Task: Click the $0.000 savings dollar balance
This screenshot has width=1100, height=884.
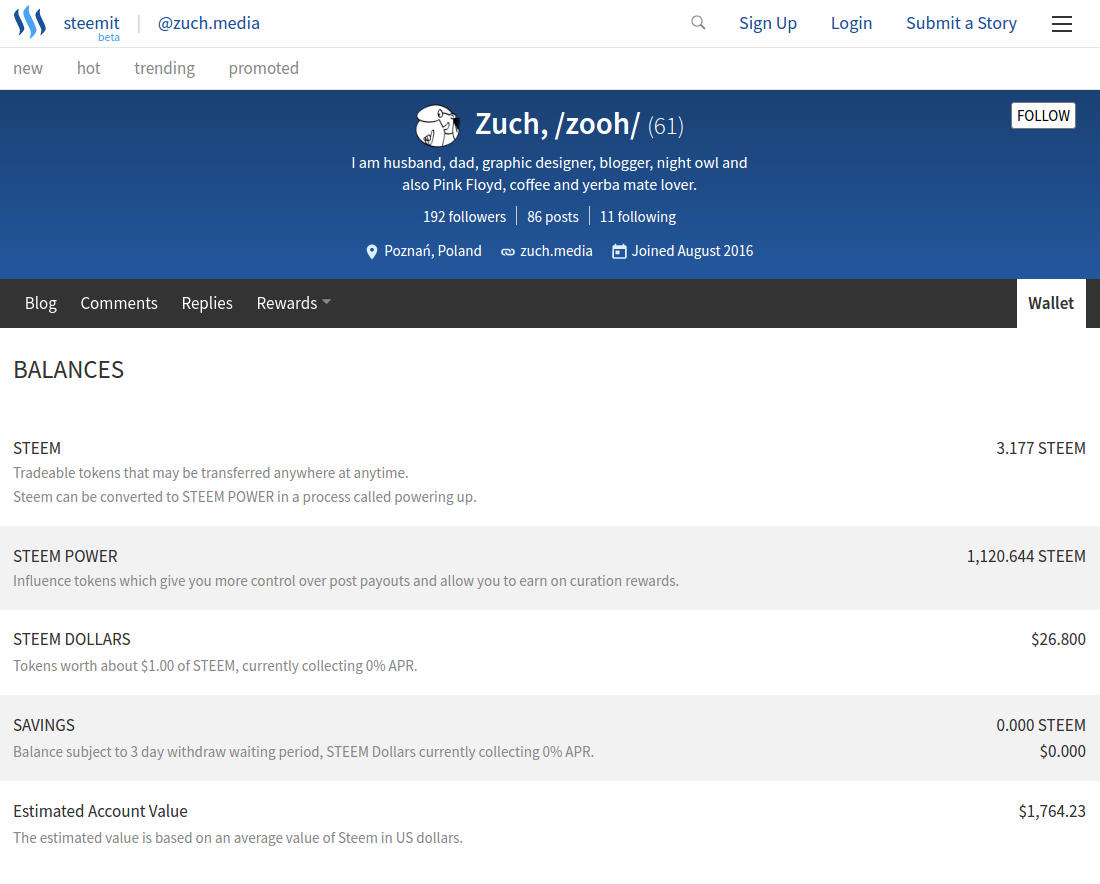Action: coord(1063,751)
